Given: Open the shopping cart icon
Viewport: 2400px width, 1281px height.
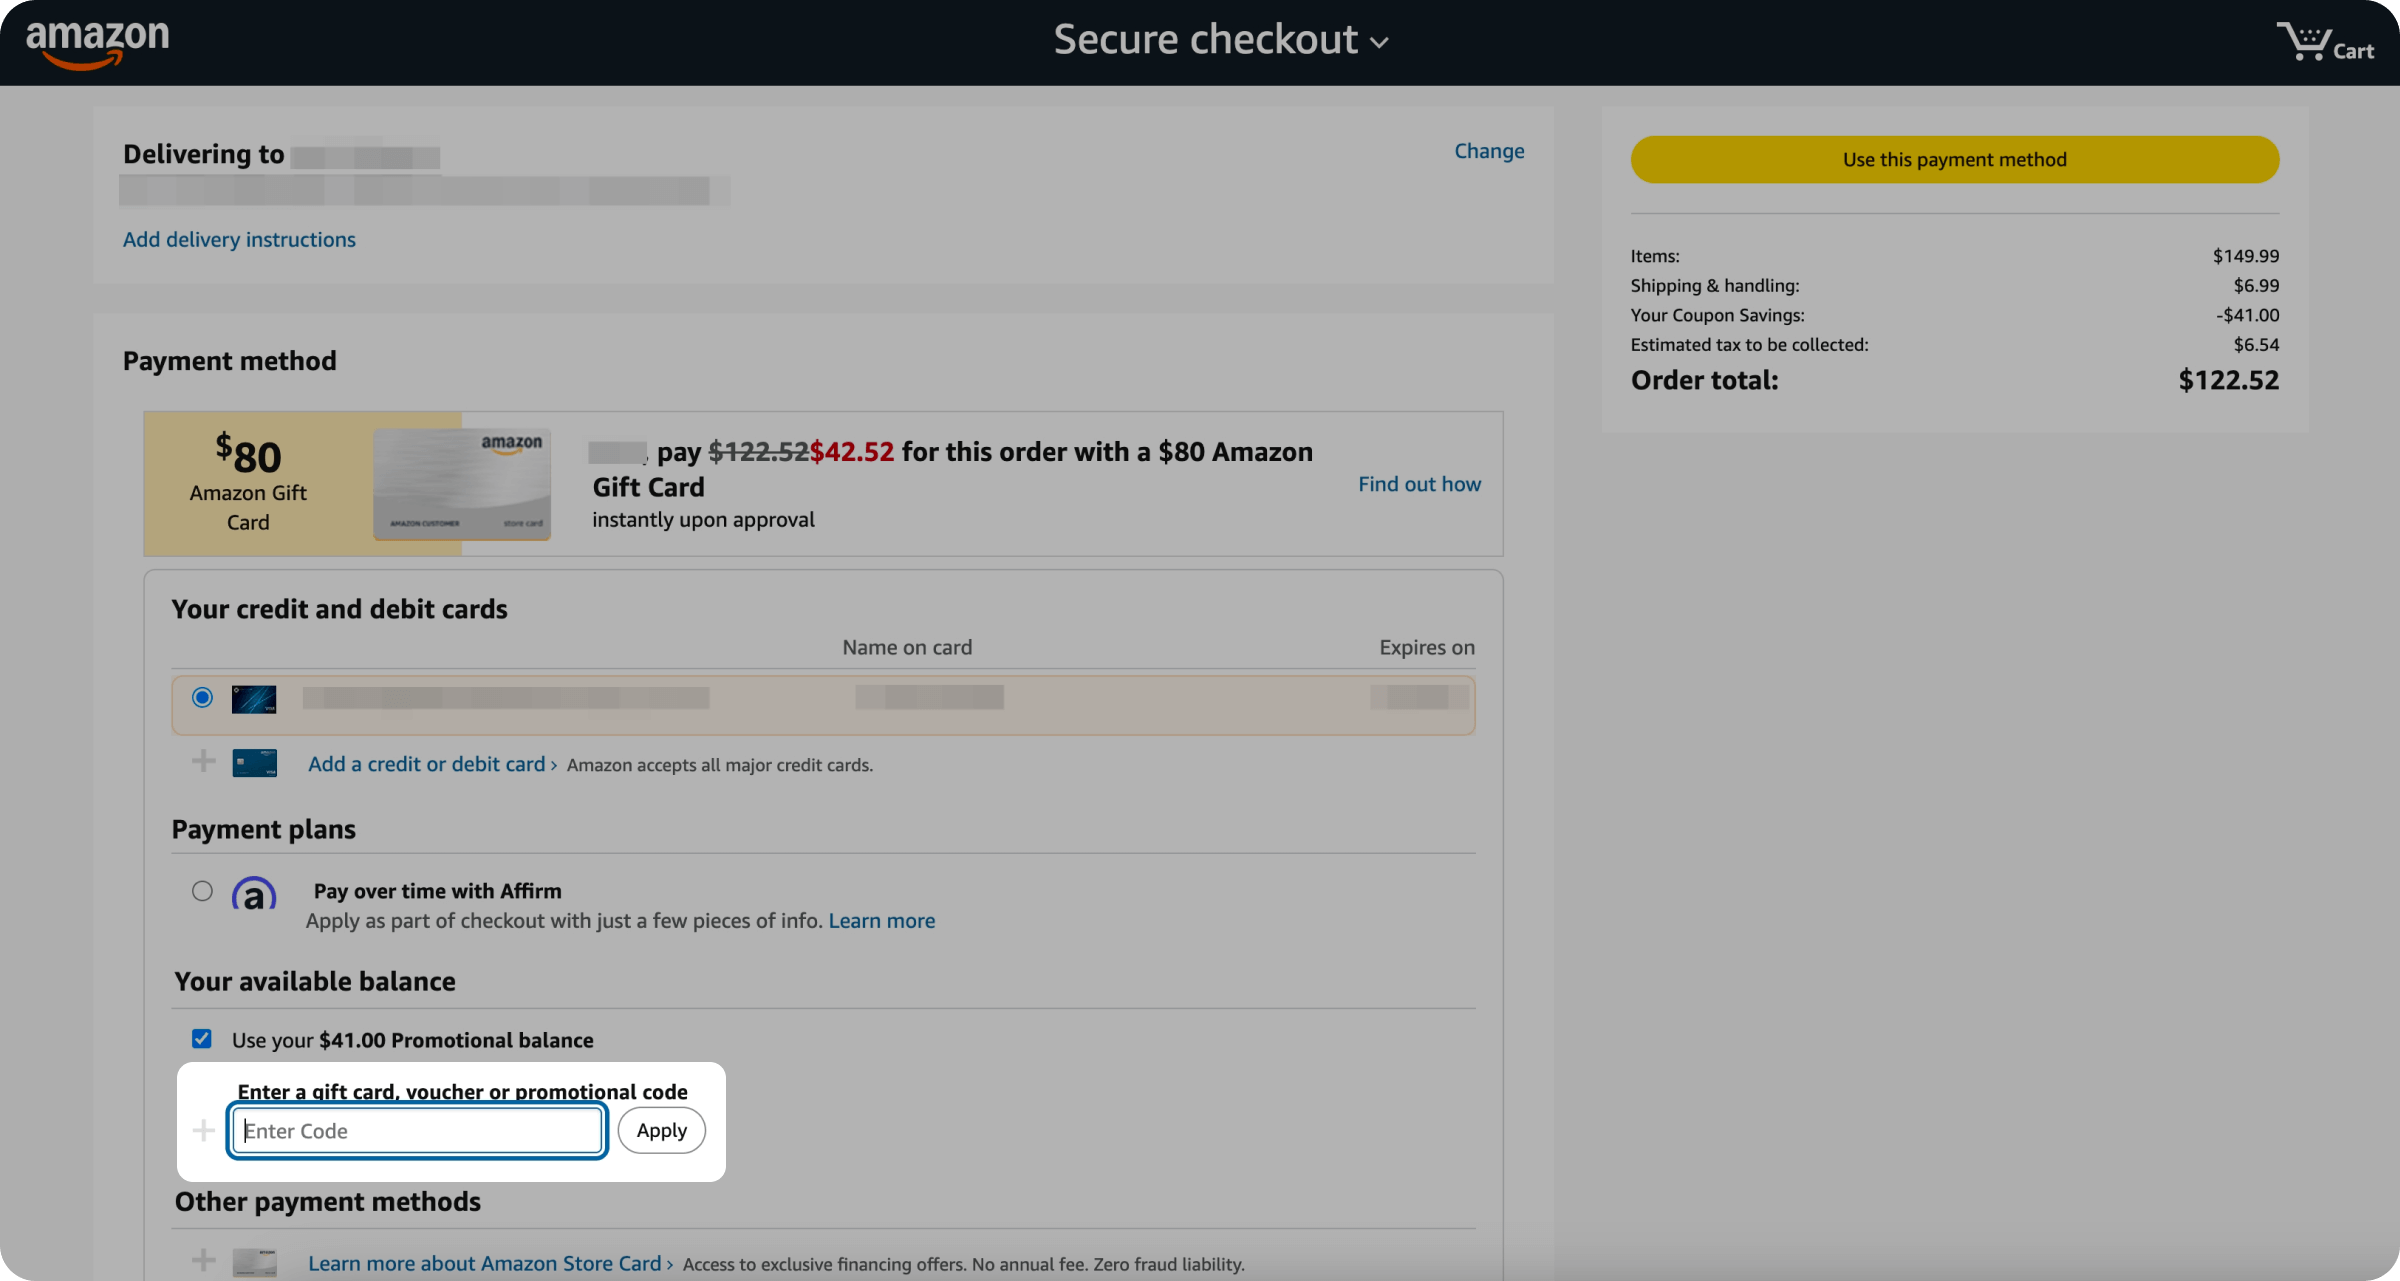Looking at the screenshot, I should pos(2325,43).
